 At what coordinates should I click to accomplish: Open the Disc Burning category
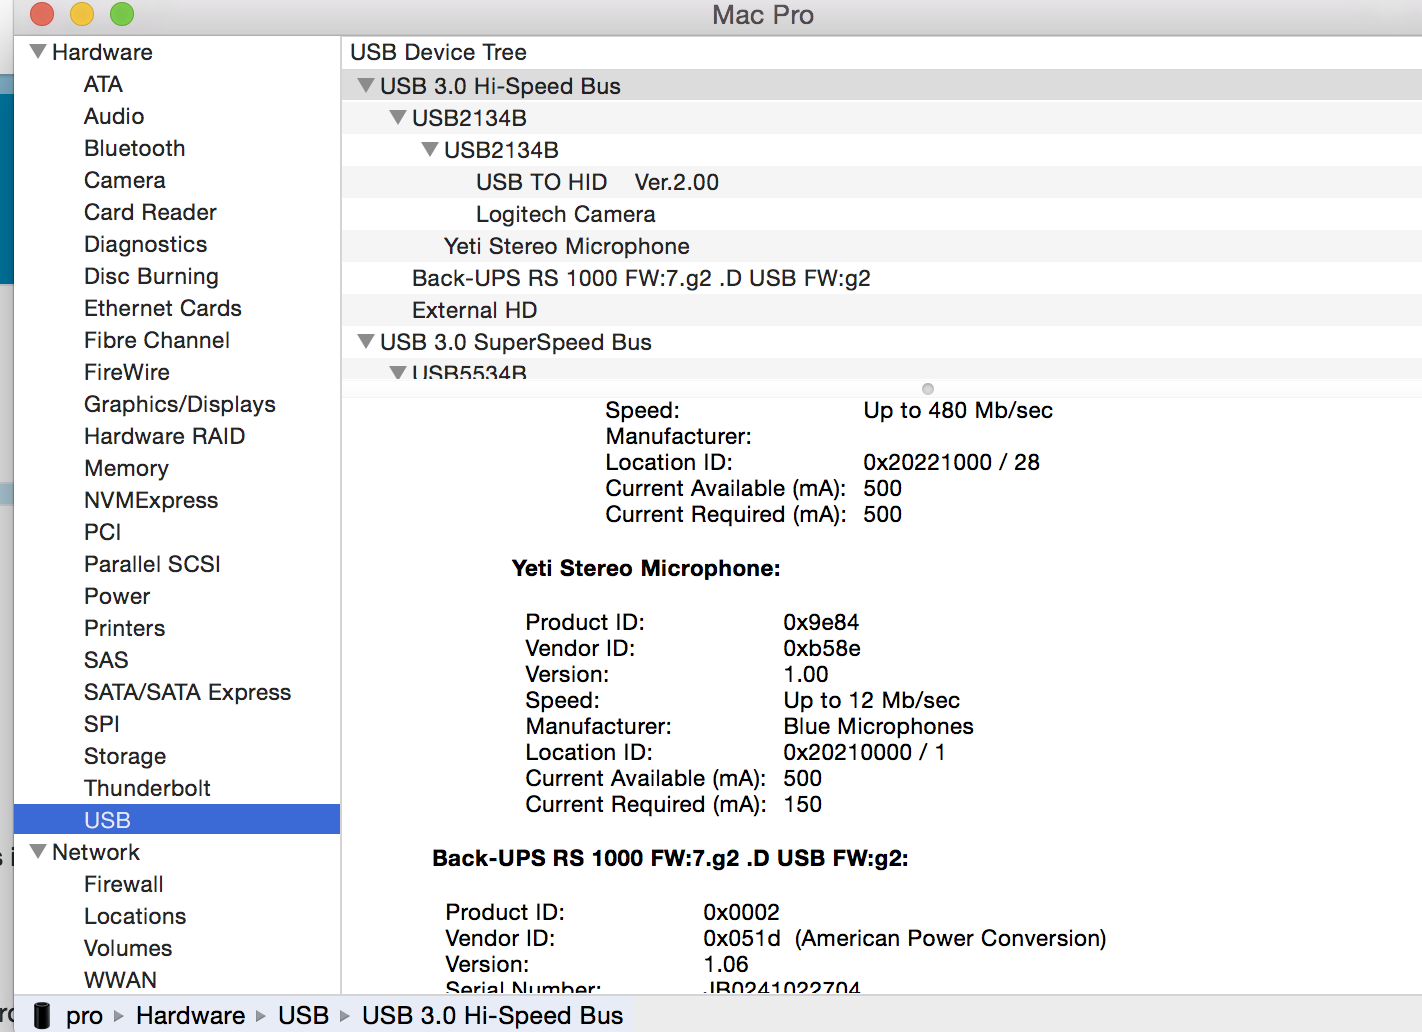[x=151, y=276]
